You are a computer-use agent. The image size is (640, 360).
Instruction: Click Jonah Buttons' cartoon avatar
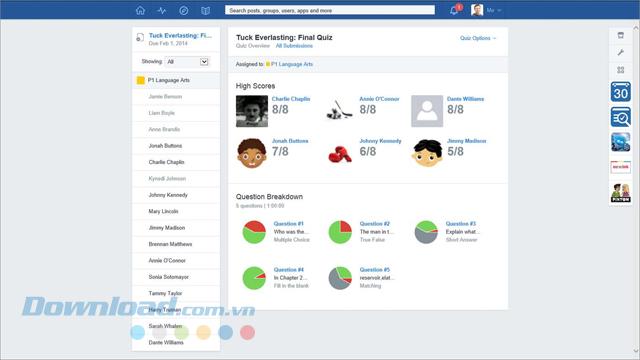click(252, 153)
